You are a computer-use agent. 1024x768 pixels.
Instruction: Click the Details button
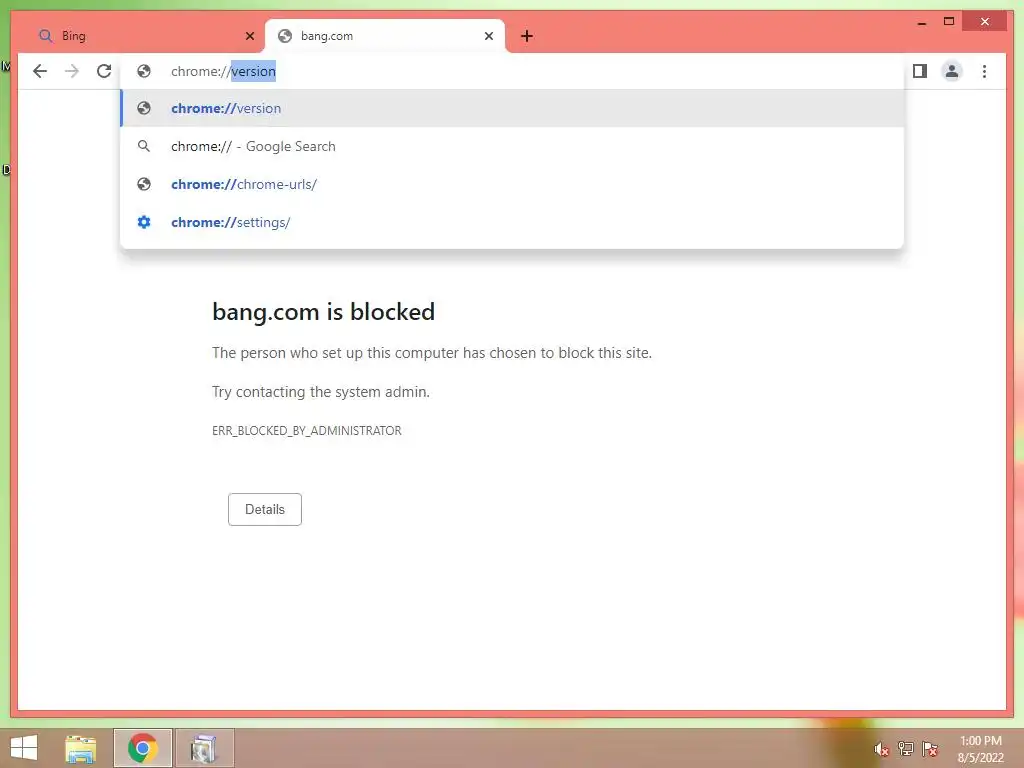point(264,509)
